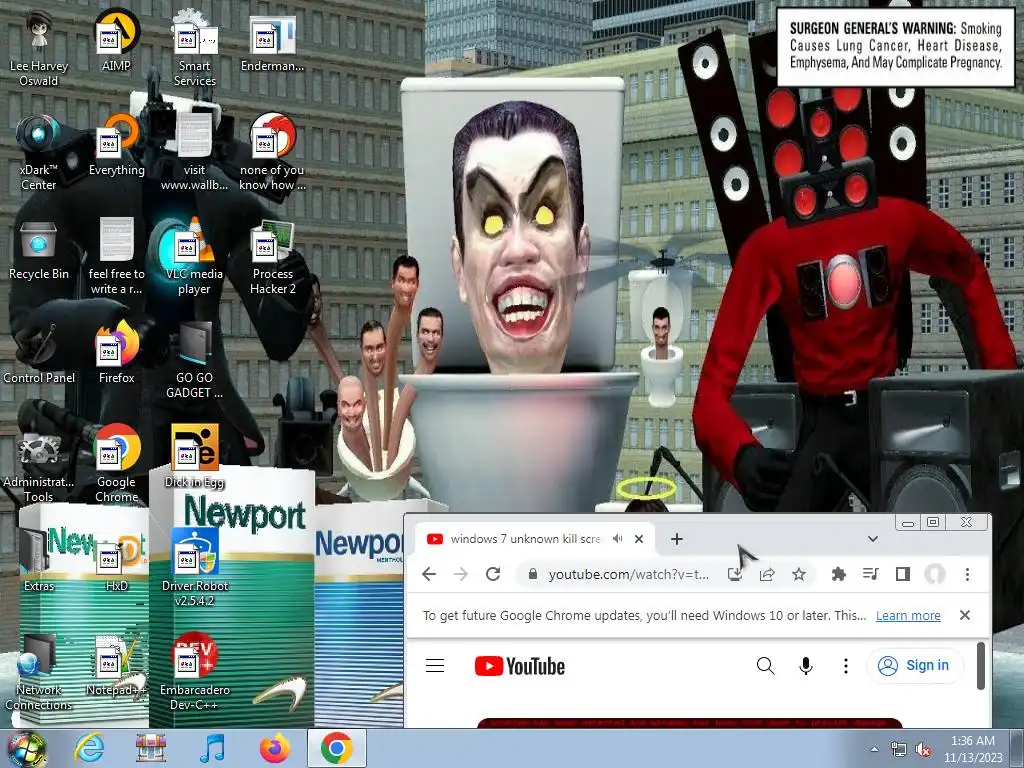The image size is (1024, 768).
Task: Show hidden system tray icons
Action: 874,749
